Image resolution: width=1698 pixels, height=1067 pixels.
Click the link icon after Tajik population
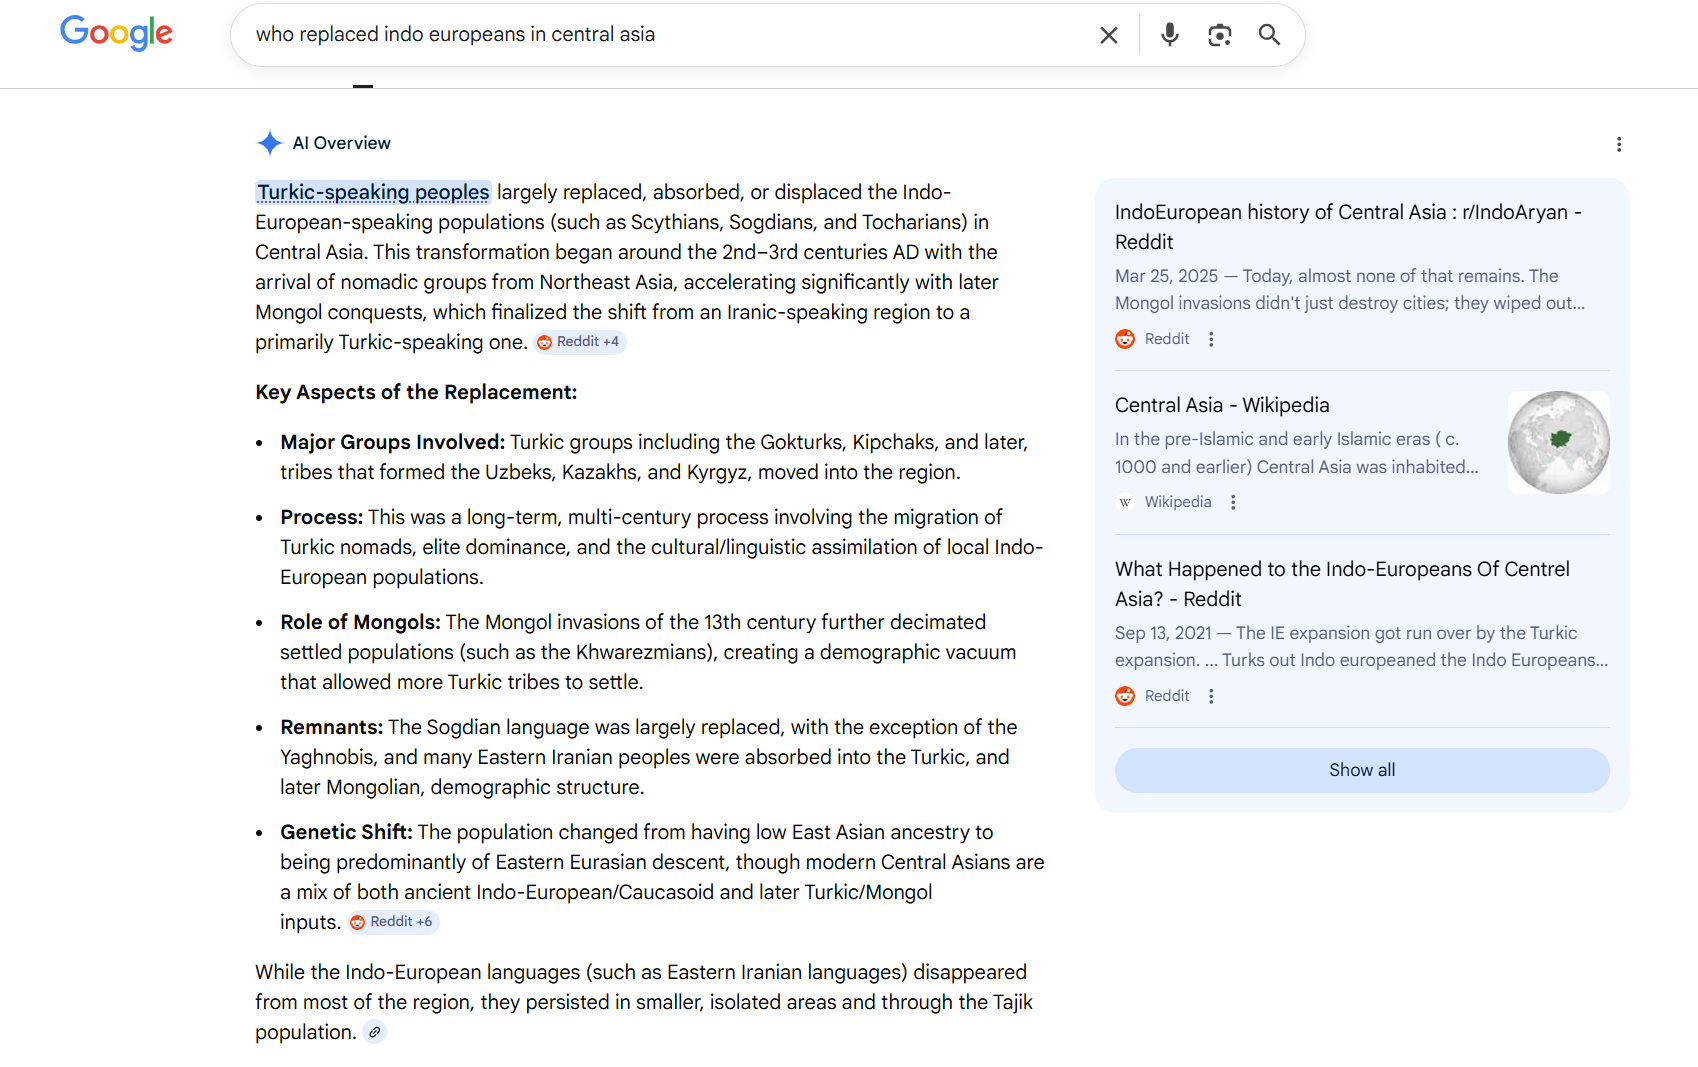tap(374, 1032)
